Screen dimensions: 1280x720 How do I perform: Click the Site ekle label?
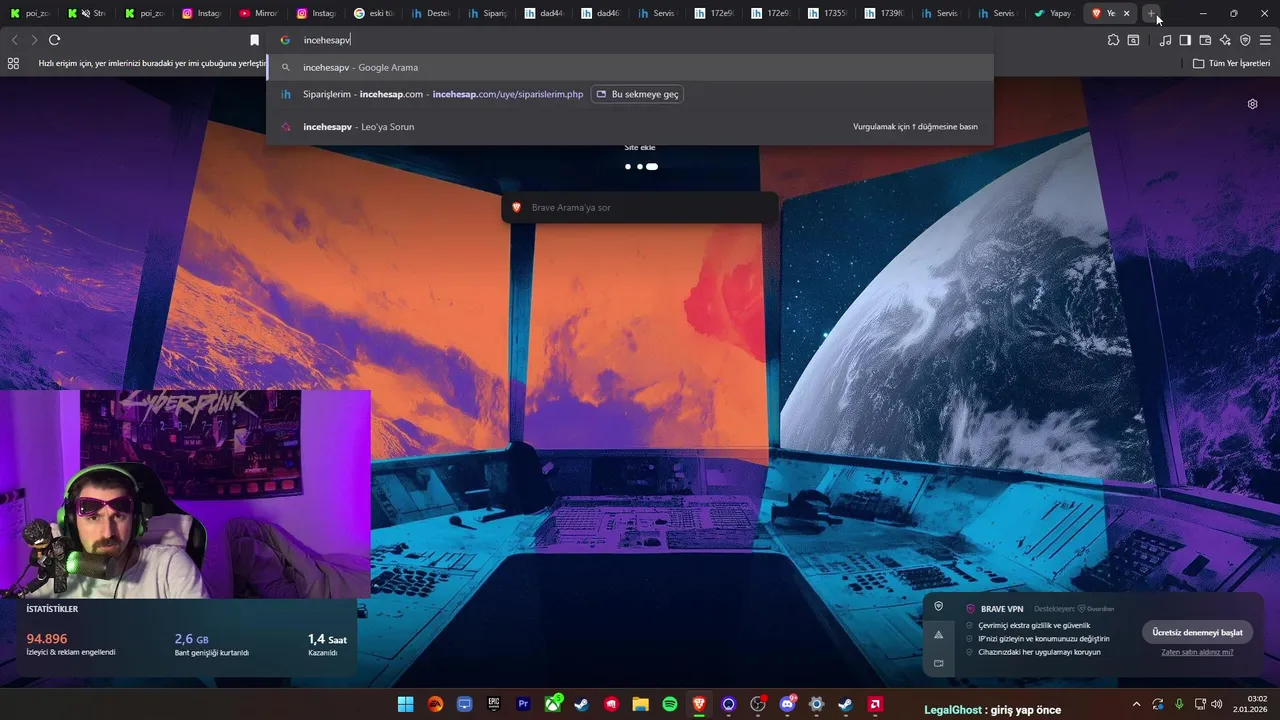(640, 148)
